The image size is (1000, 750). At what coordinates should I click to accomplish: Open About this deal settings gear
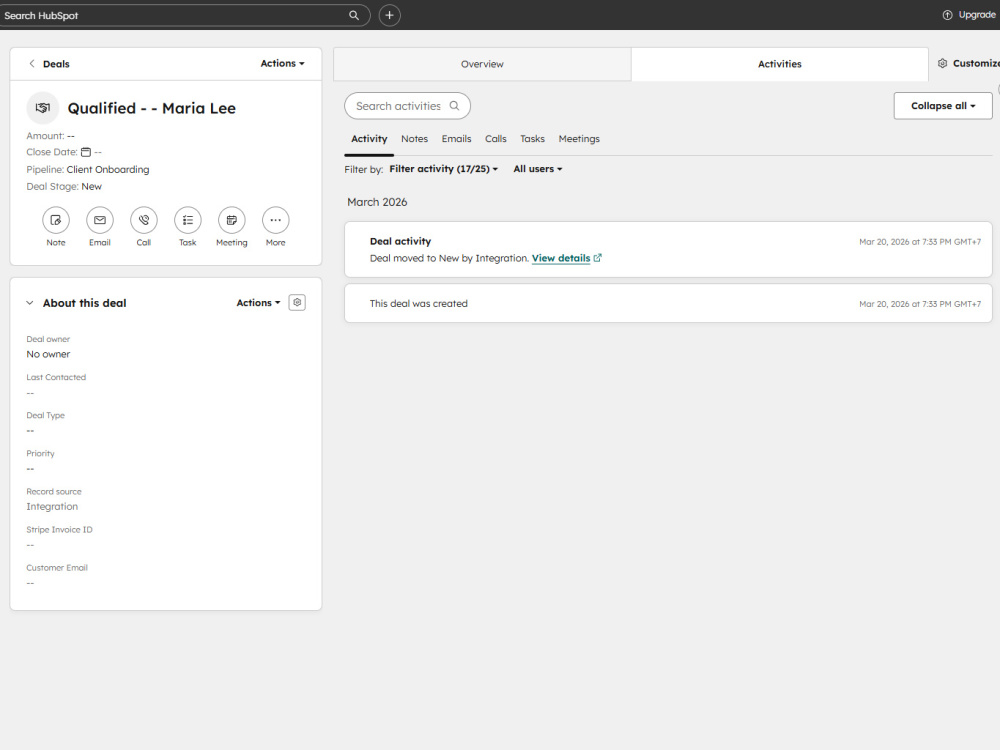tap(297, 302)
